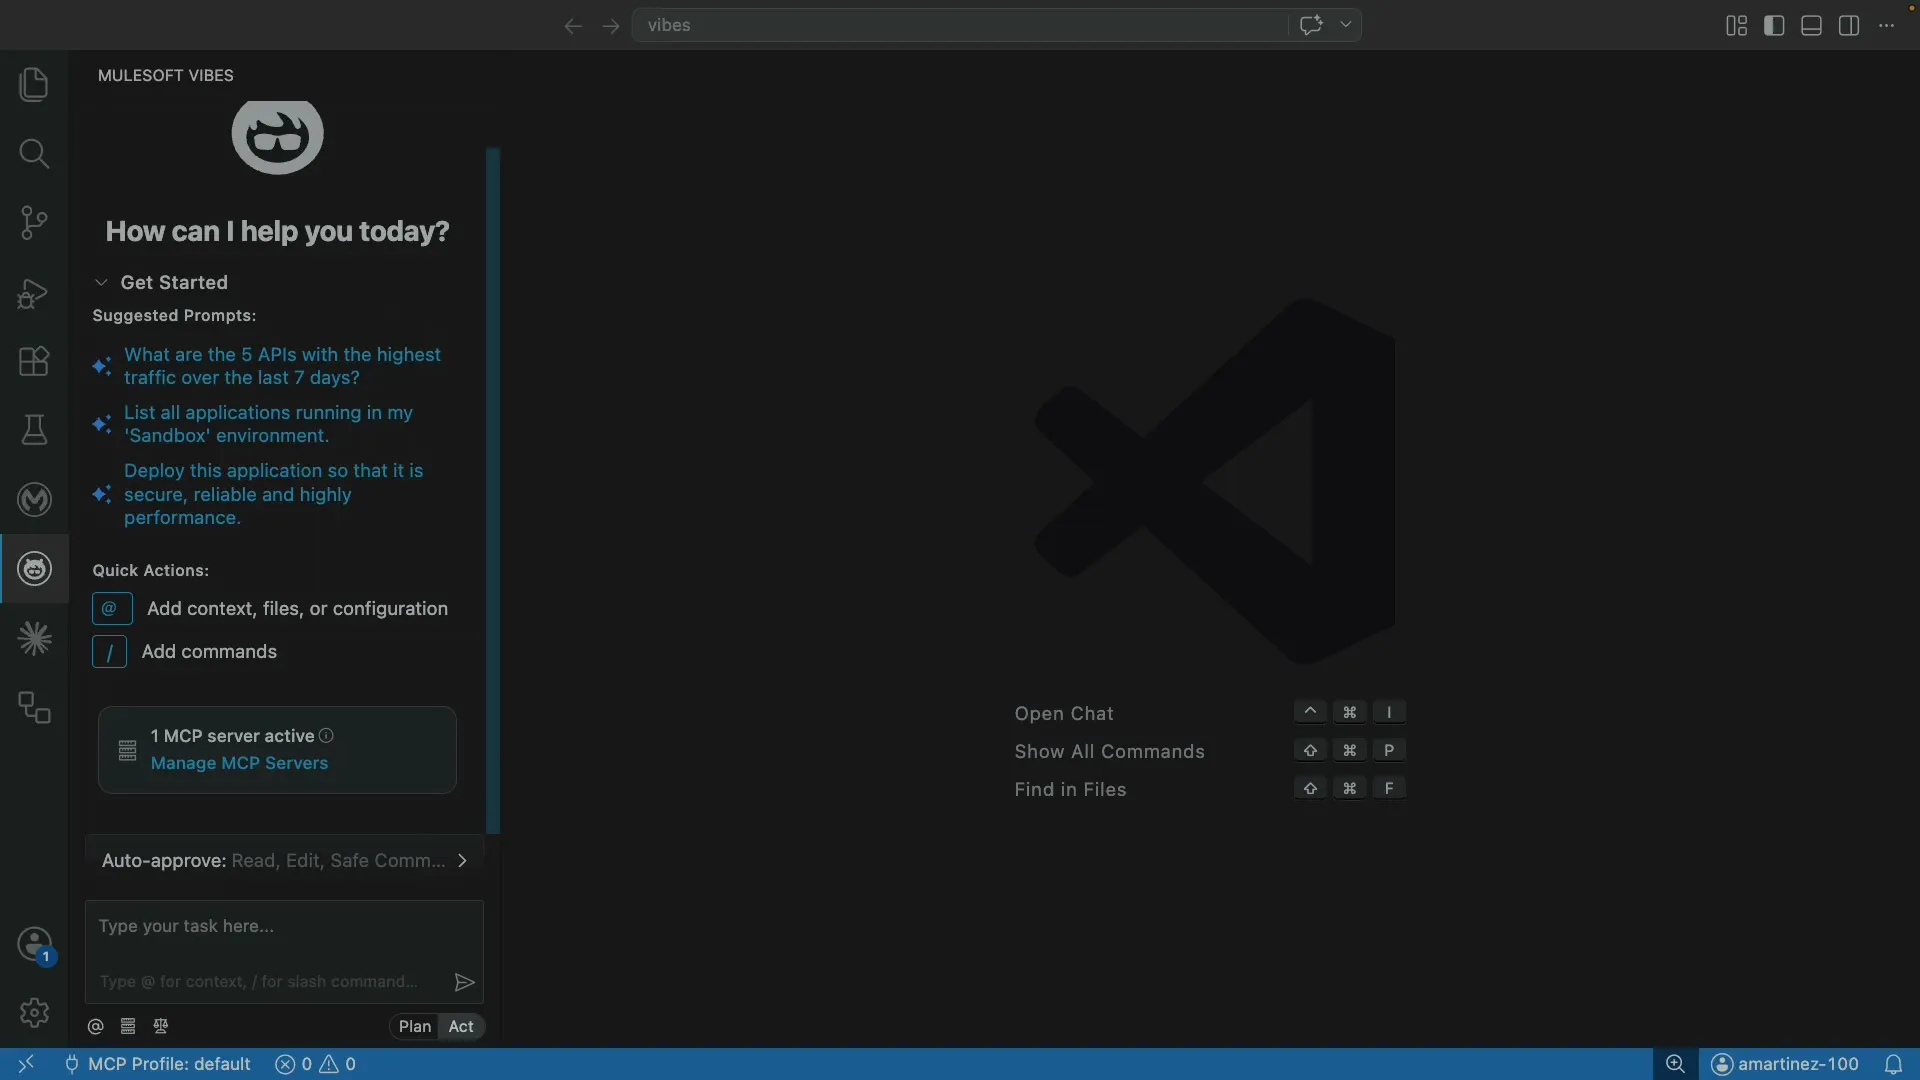Expand the Auto-approve settings chevron

[x=462, y=861]
